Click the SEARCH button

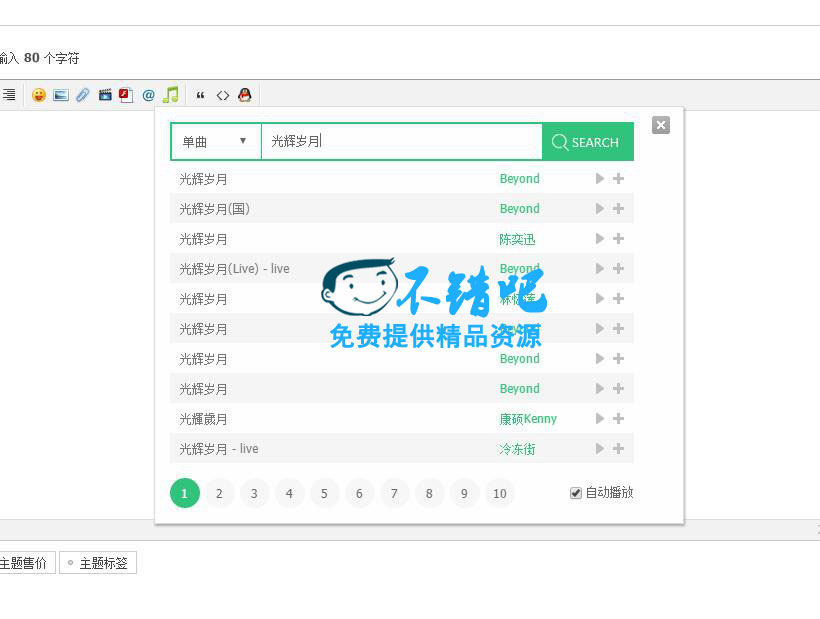(588, 142)
